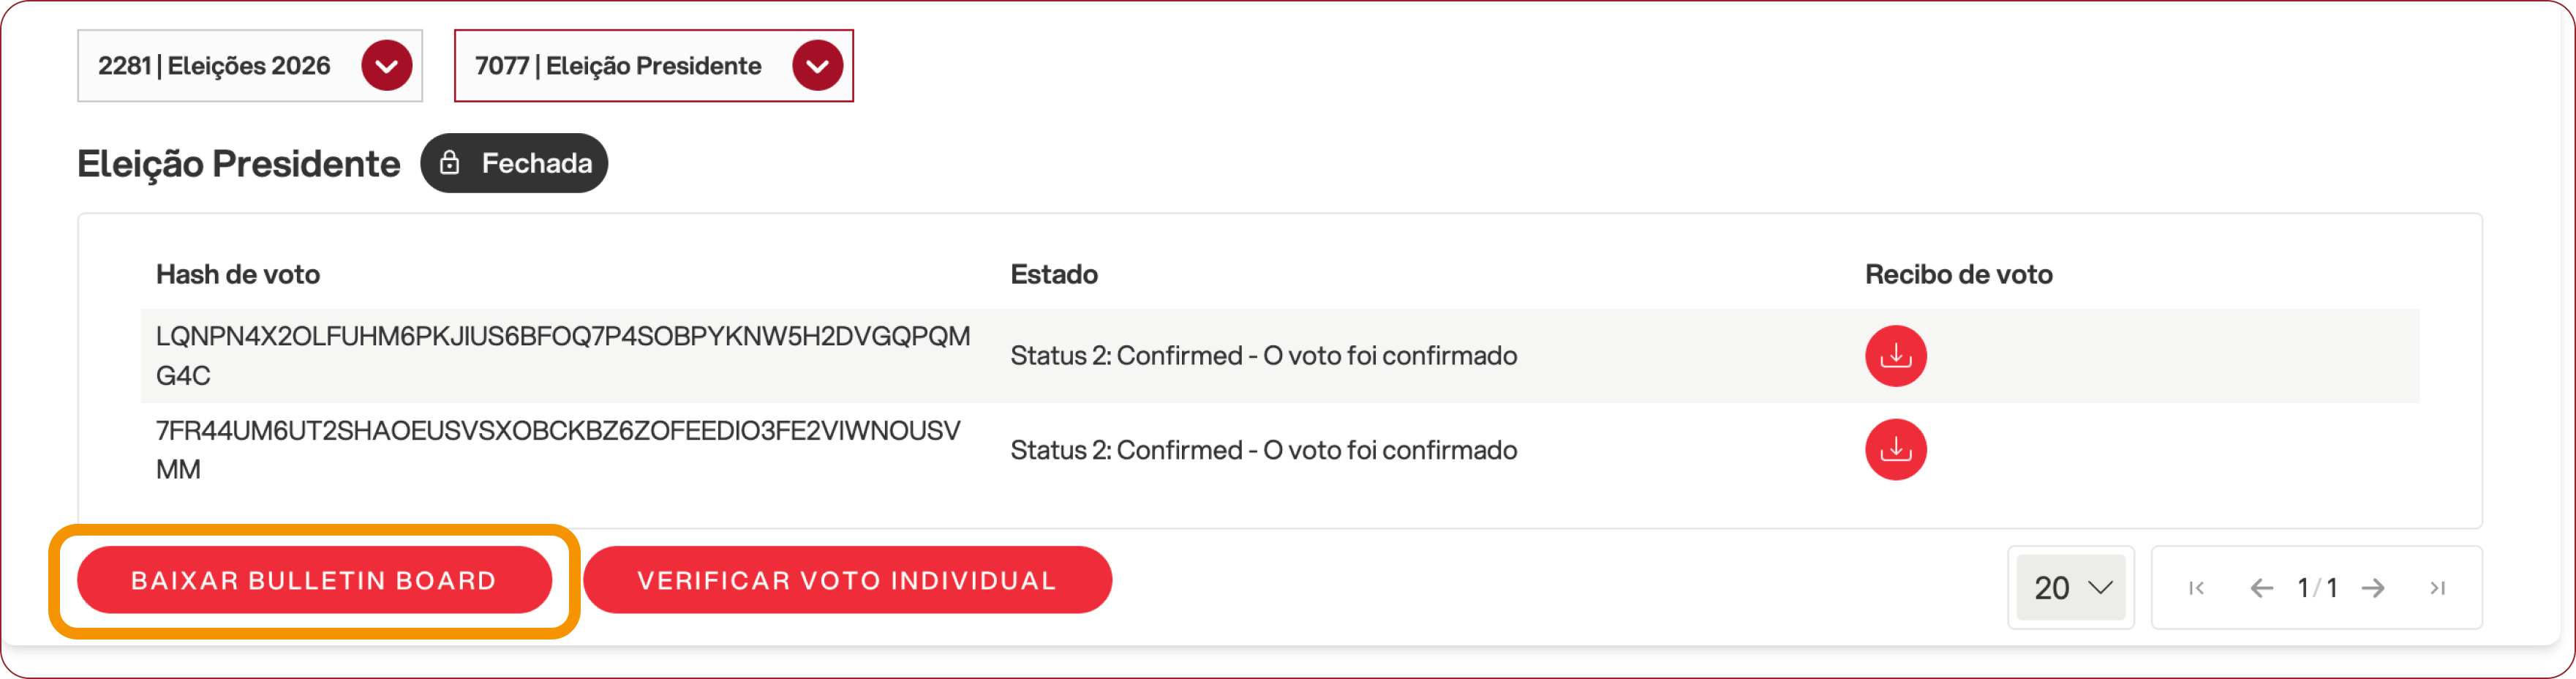Screen dimensions: 2576x679
Task: Go to the previous page arrow
Action: point(2261,588)
